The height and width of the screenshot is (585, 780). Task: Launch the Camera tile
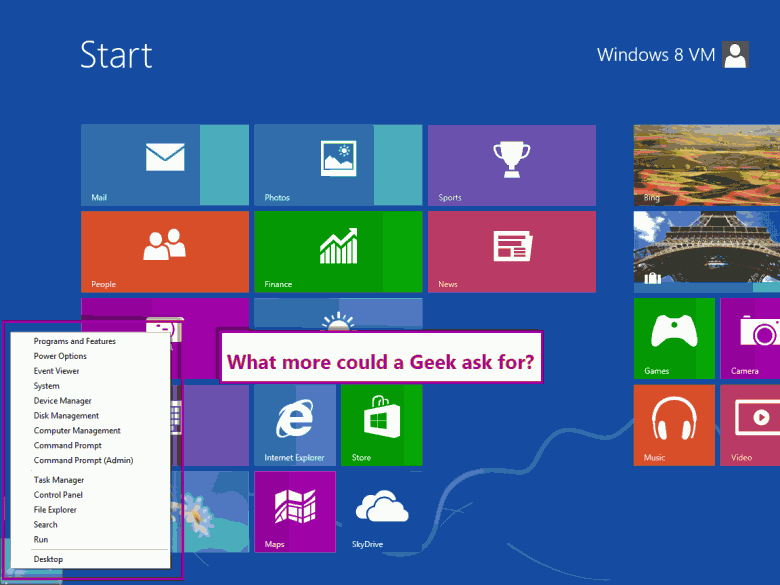coord(750,338)
